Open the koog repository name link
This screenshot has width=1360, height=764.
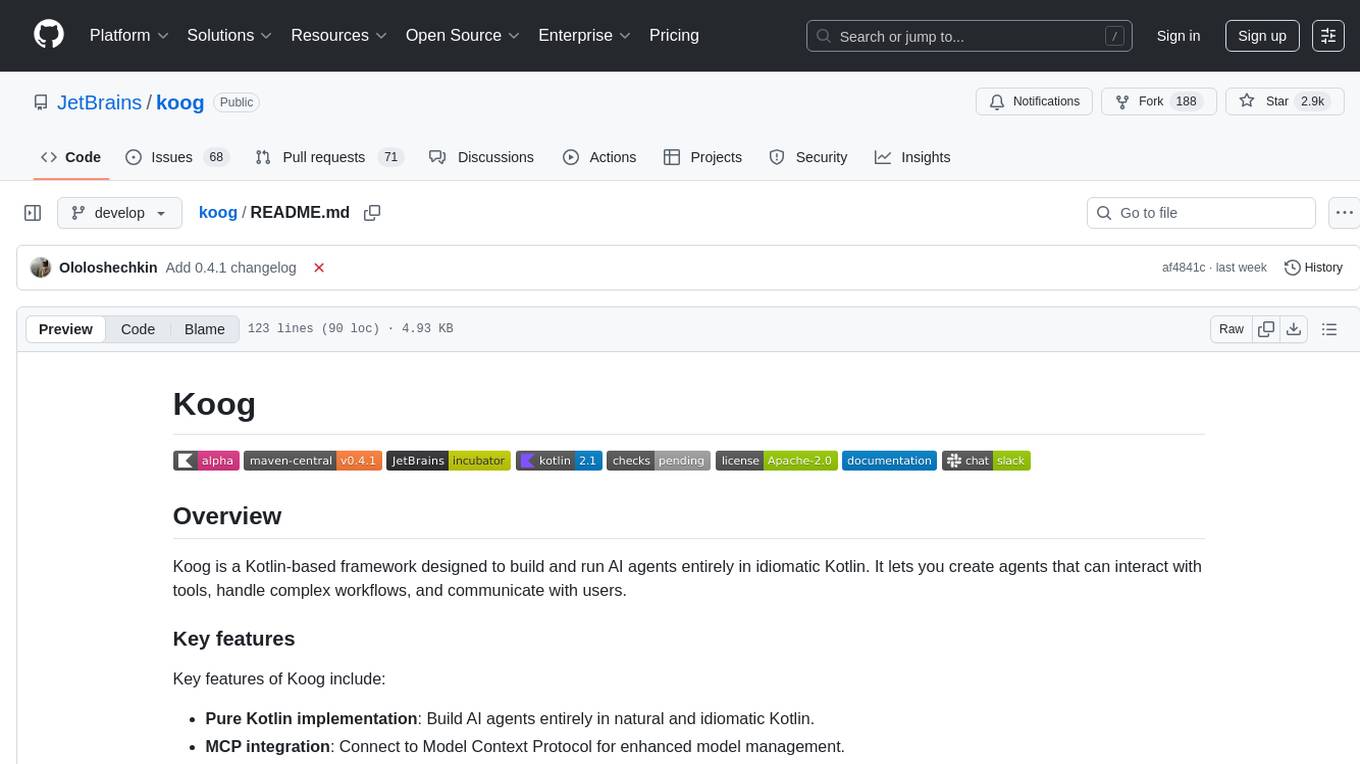180,102
